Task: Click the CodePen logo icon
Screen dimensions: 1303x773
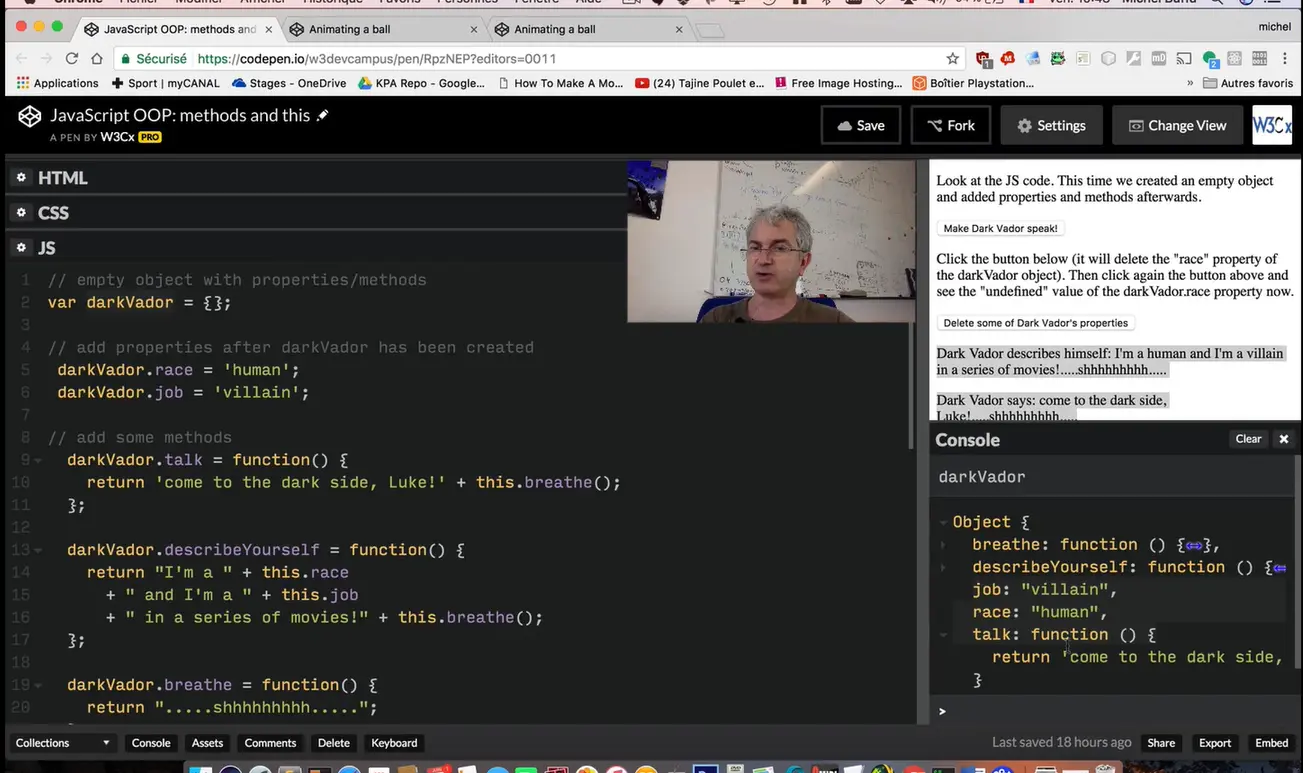Action: click(x=30, y=116)
